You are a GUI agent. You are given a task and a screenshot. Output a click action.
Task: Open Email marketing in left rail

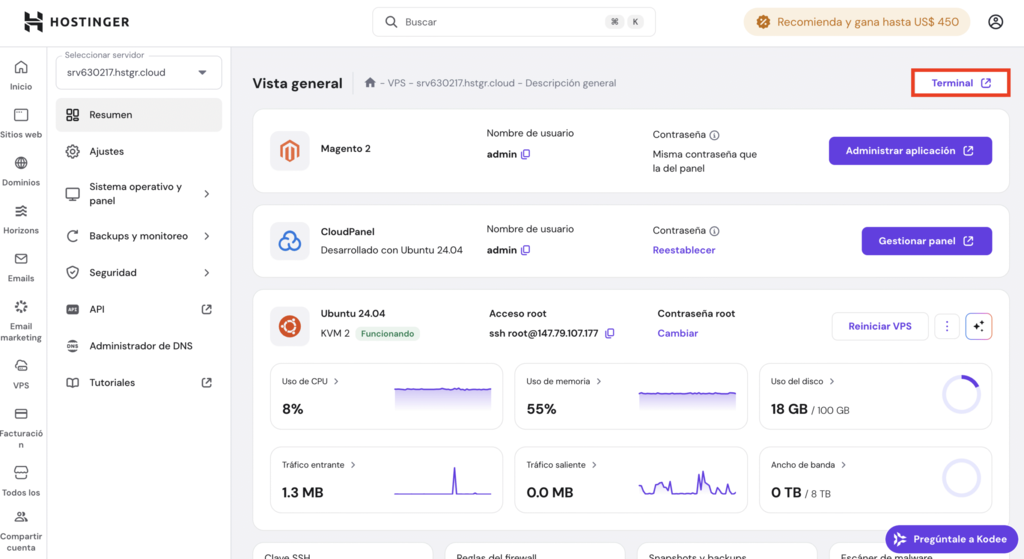[x=21, y=321]
